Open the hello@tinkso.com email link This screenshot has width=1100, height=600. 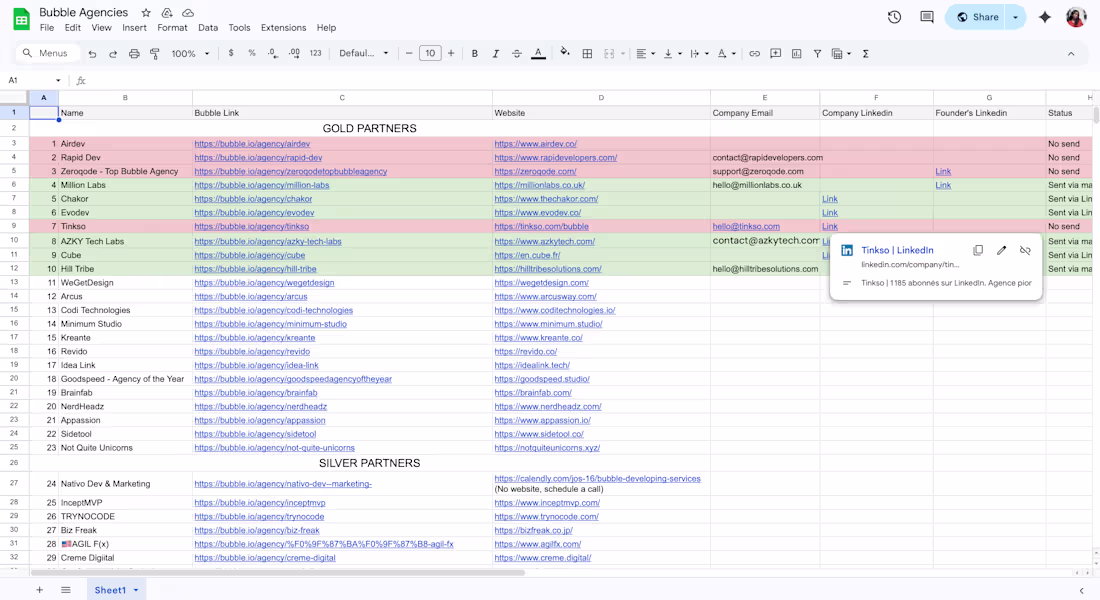point(746,227)
